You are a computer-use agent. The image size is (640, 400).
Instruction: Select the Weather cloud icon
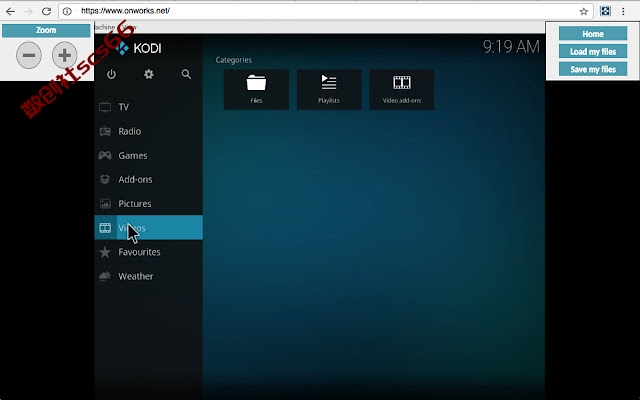105,276
